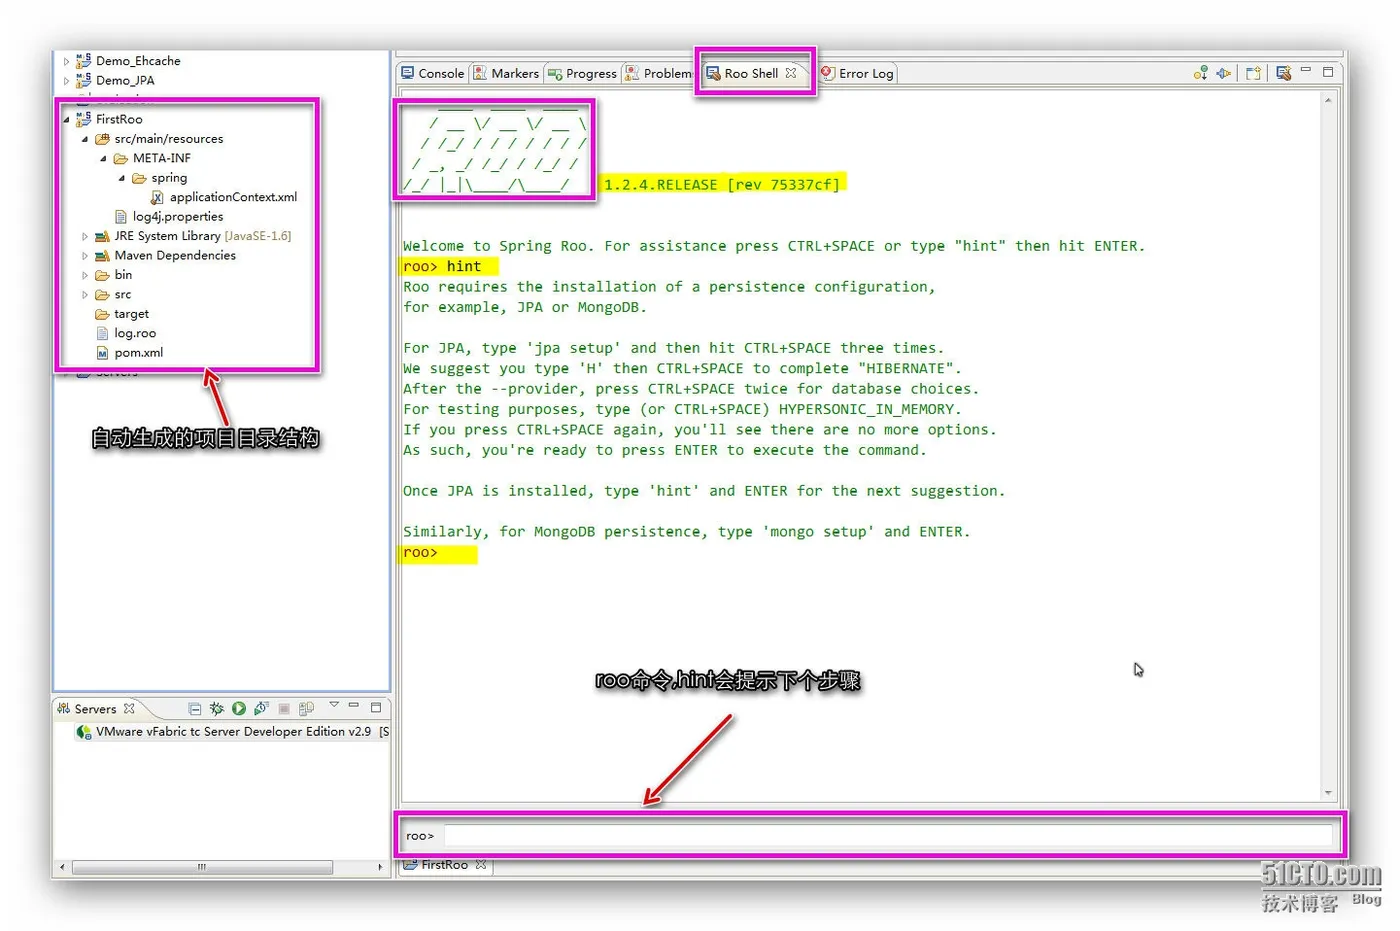Focus the roo> command input field
Screen dimensions: 1400x931
888,836
